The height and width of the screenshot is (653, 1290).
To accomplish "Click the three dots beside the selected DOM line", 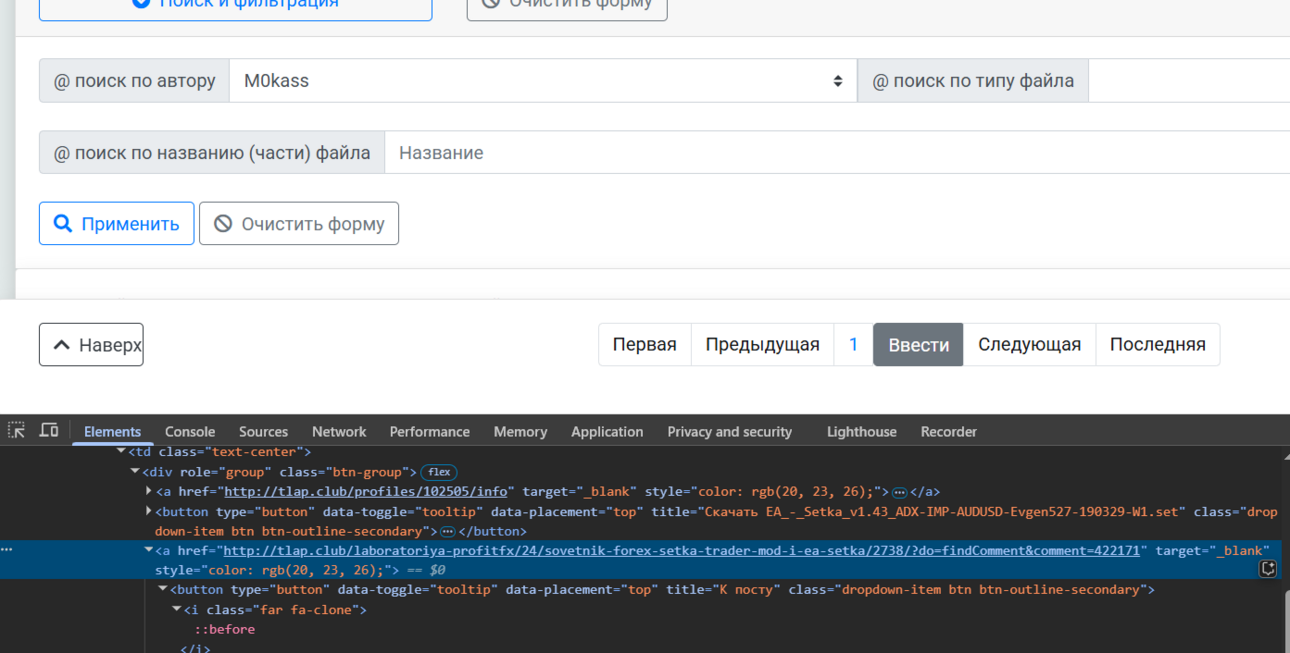I will pos(7,550).
